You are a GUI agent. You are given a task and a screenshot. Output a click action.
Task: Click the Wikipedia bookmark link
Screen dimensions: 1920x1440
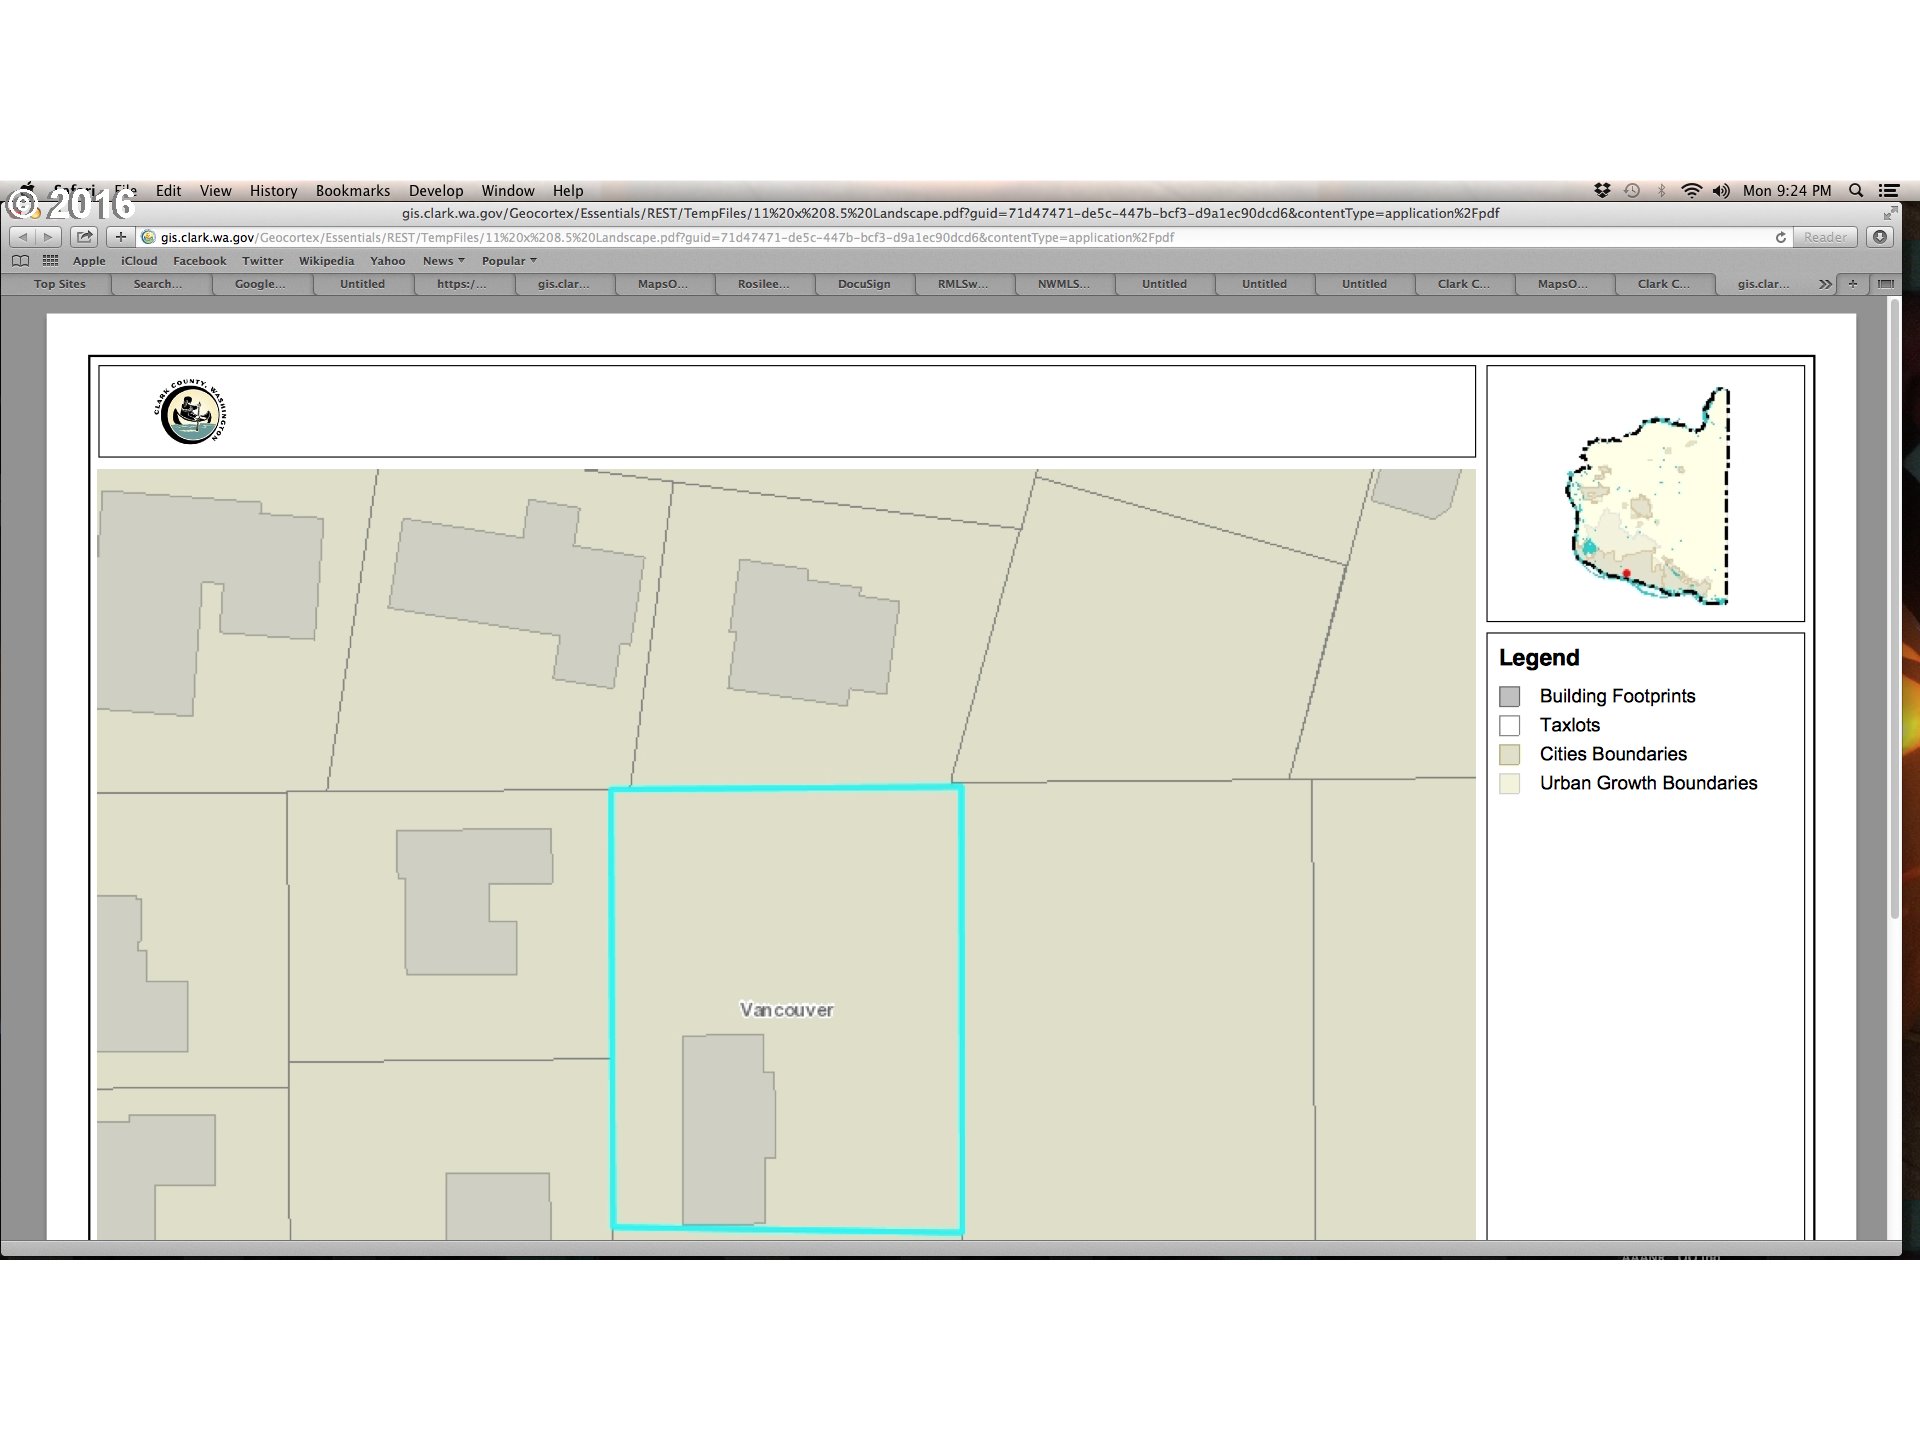[326, 261]
